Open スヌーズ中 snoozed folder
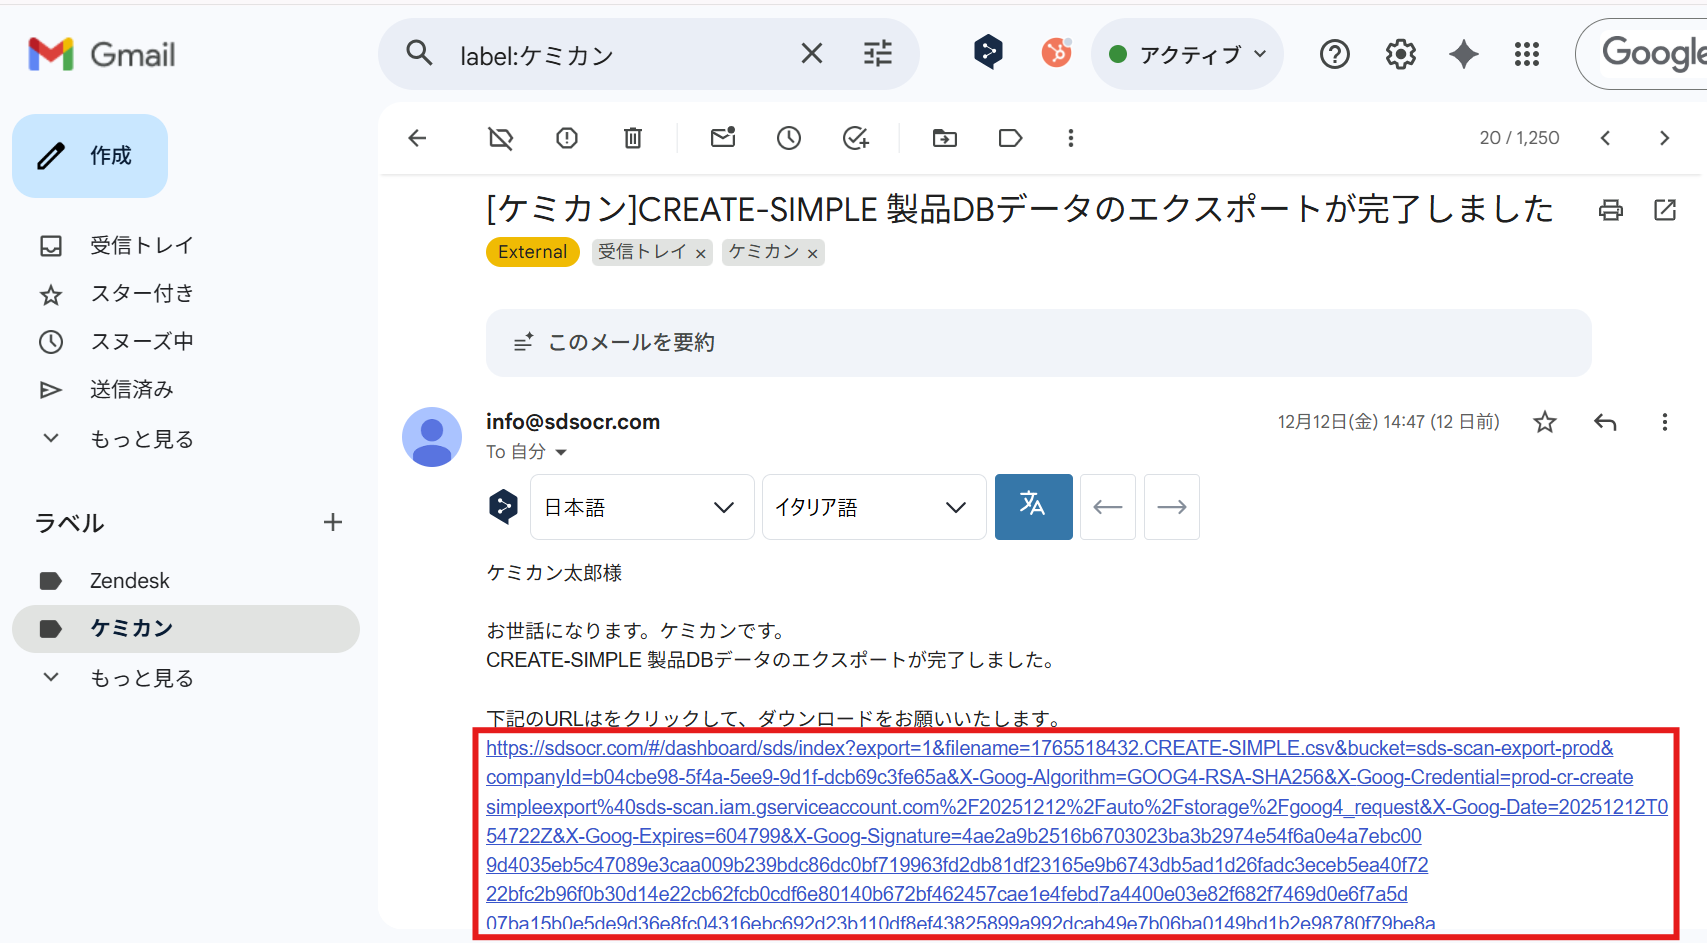The width and height of the screenshot is (1707, 943). [x=142, y=341]
